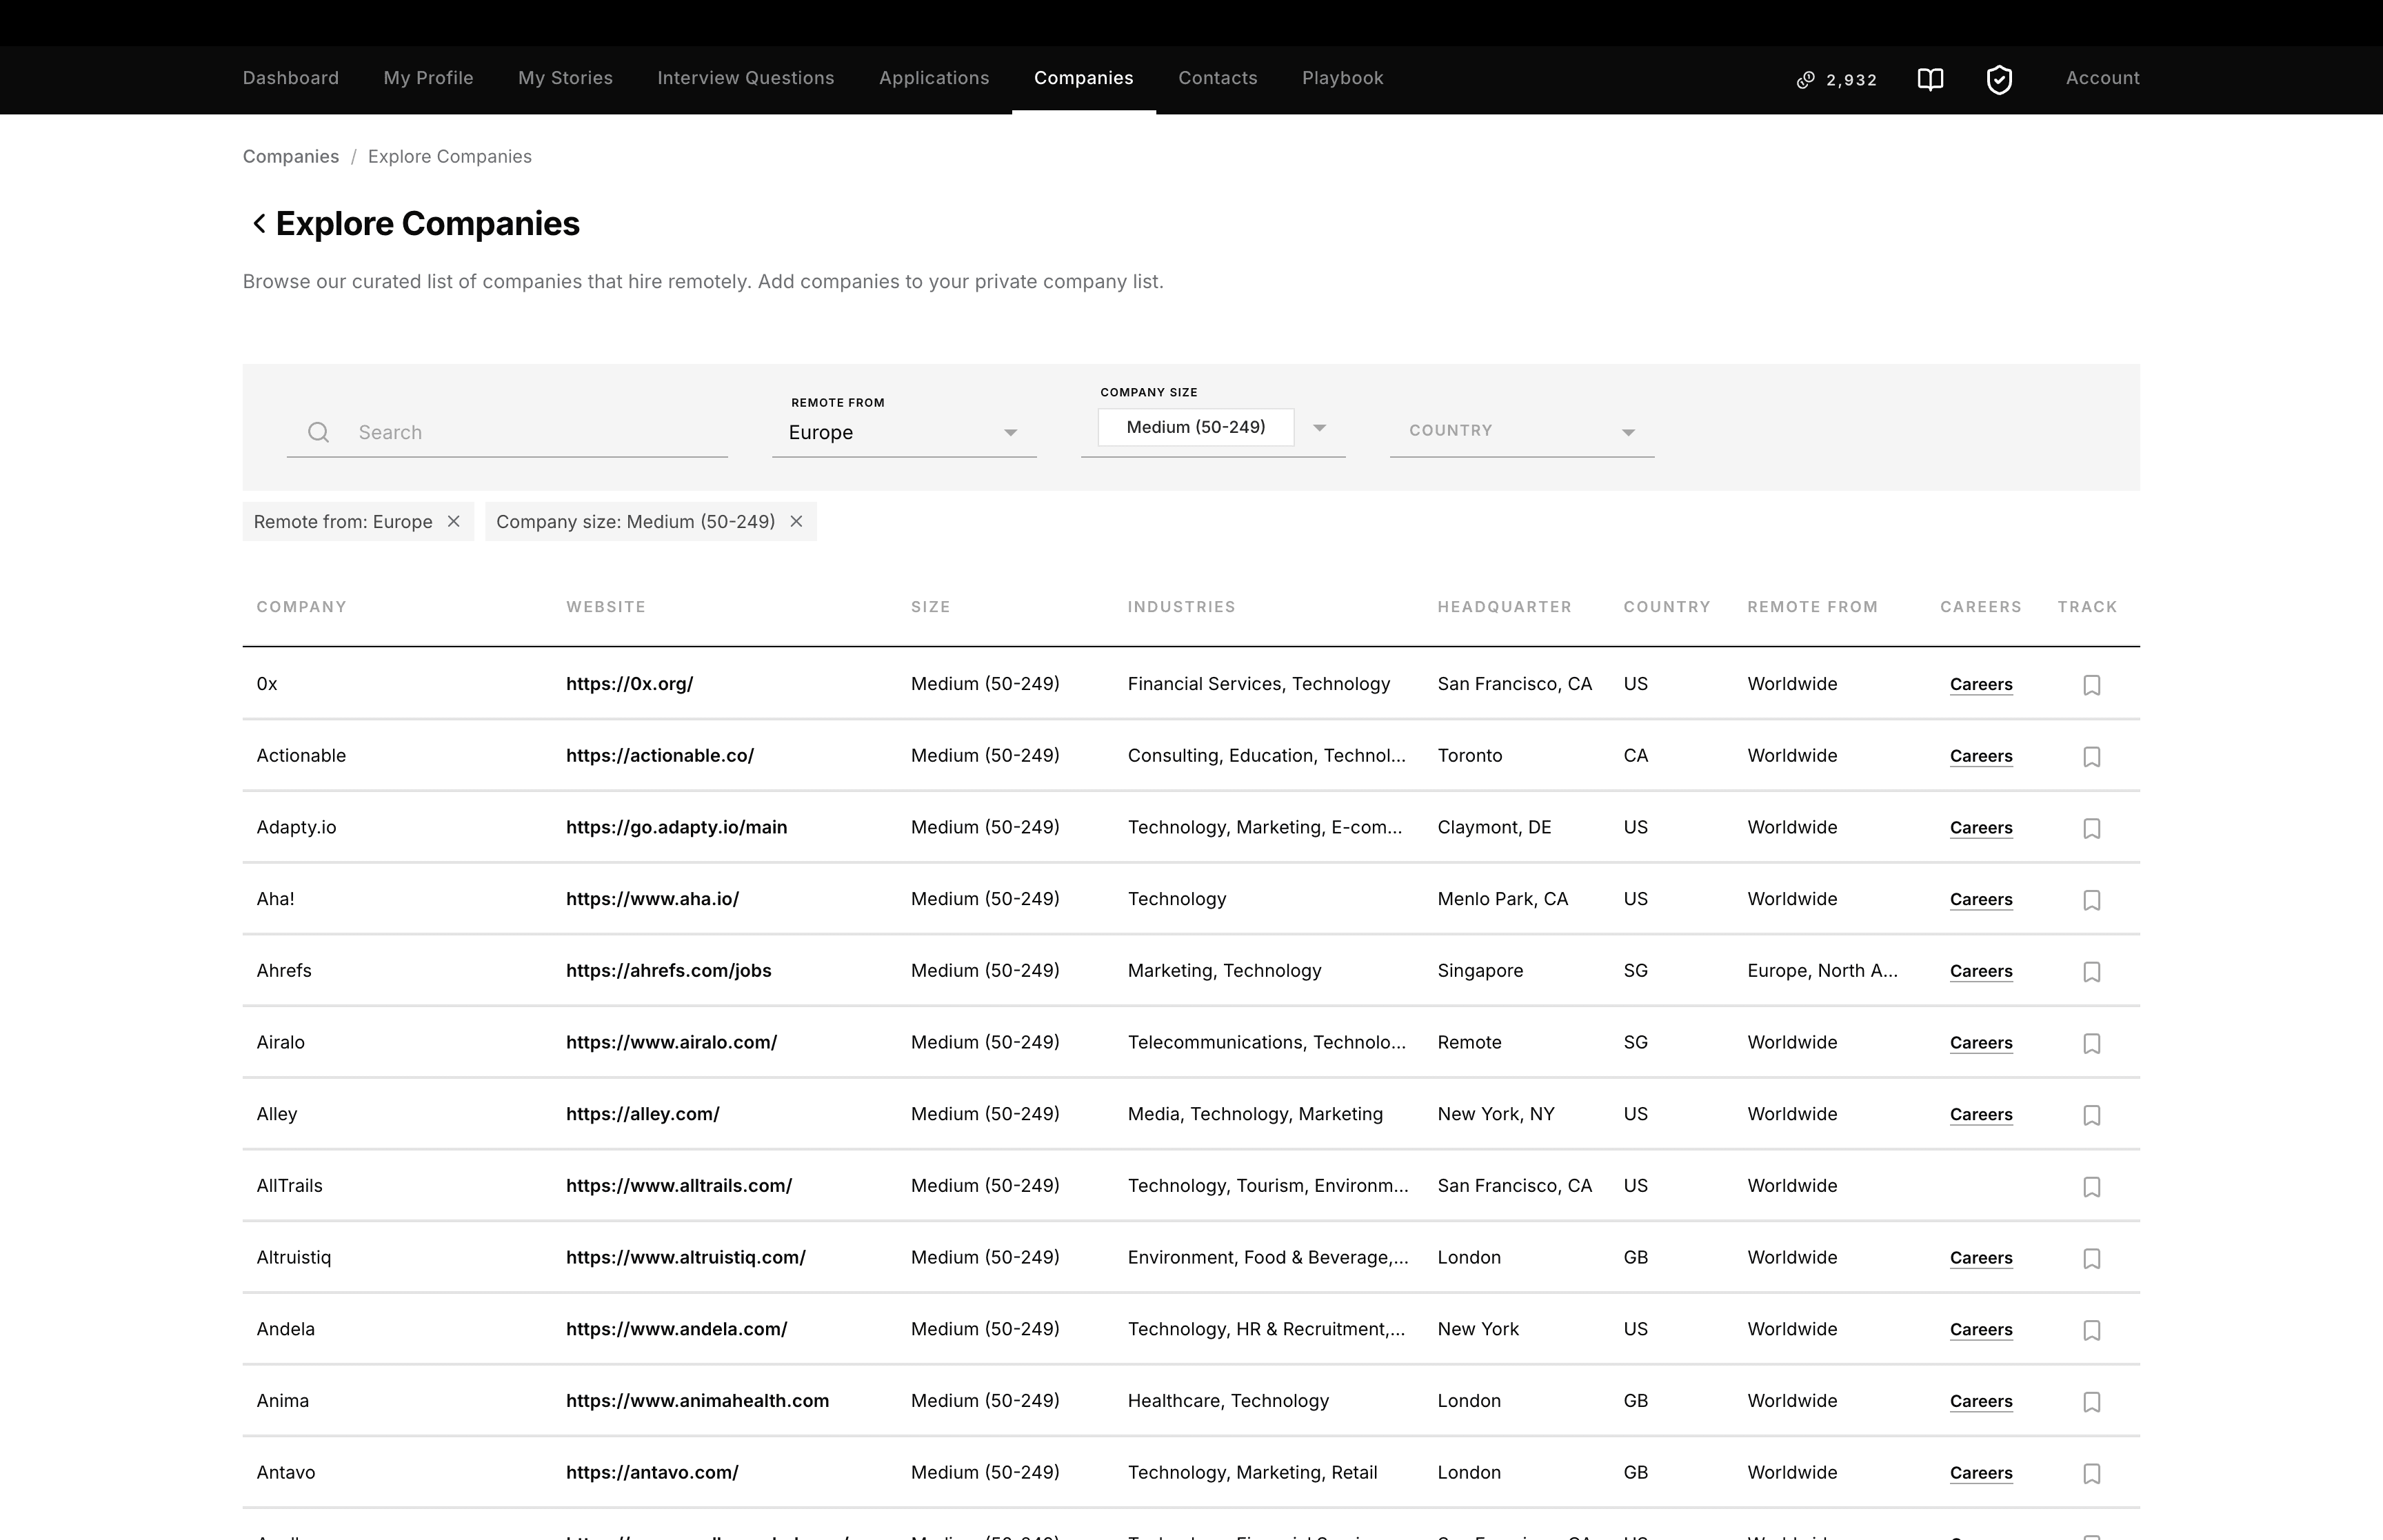Bookmark the Andela company row
Viewport: 2383px width, 1540px height.
2091,1330
